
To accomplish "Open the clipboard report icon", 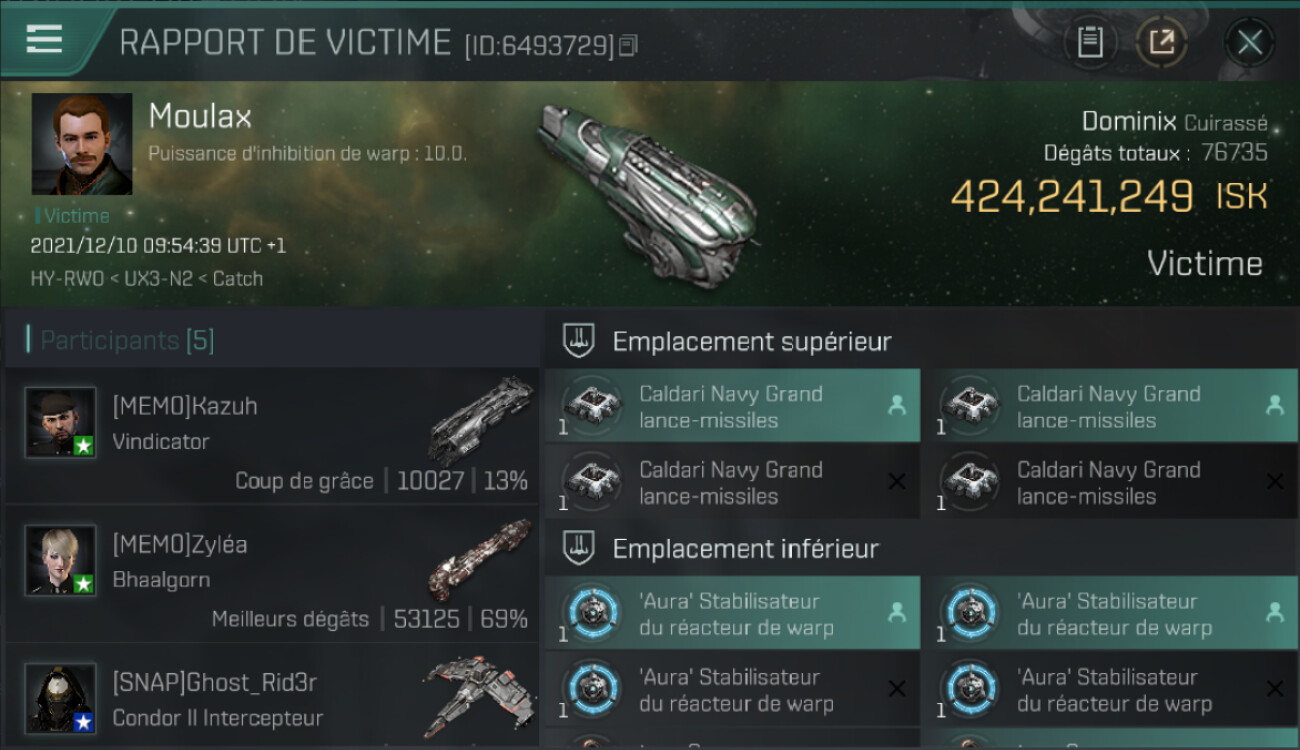I will (x=1090, y=42).
